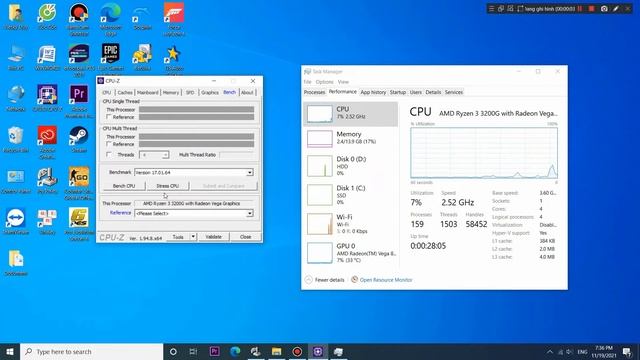Image resolution: width=640 pixels, height=360 pixels.
Task: Open Cortana circle on the taskbar
Action: click(x=173, y=351)
